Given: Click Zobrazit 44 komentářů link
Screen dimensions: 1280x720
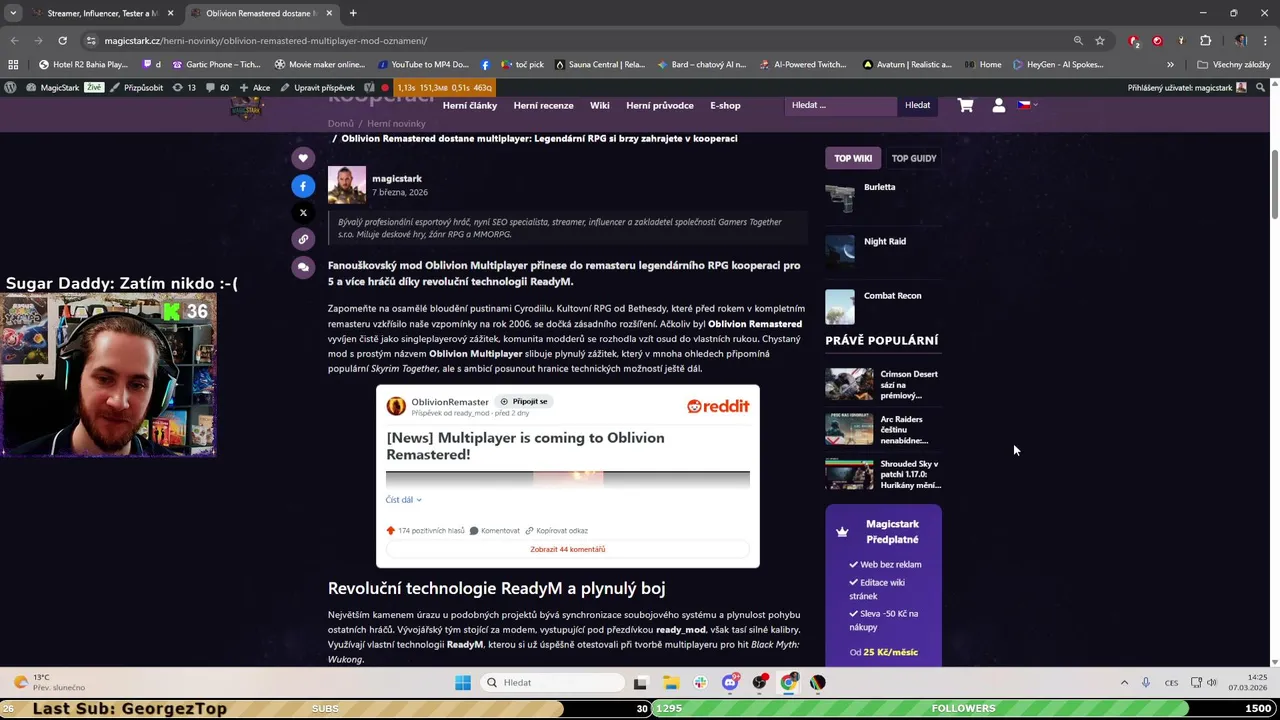Looking at the screenshot, I should (x=567, y=549).
